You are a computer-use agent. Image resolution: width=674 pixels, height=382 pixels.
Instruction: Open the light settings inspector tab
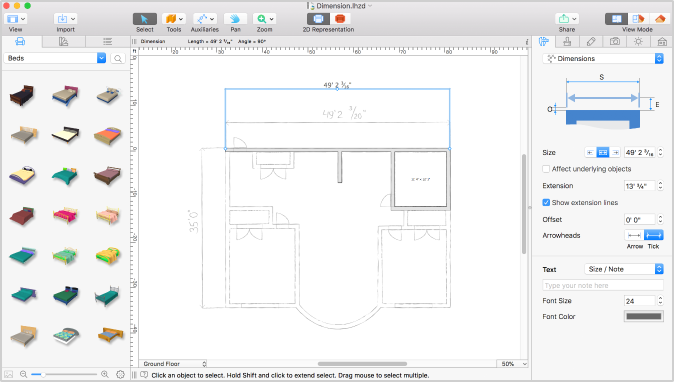click(x=638, y=41)
